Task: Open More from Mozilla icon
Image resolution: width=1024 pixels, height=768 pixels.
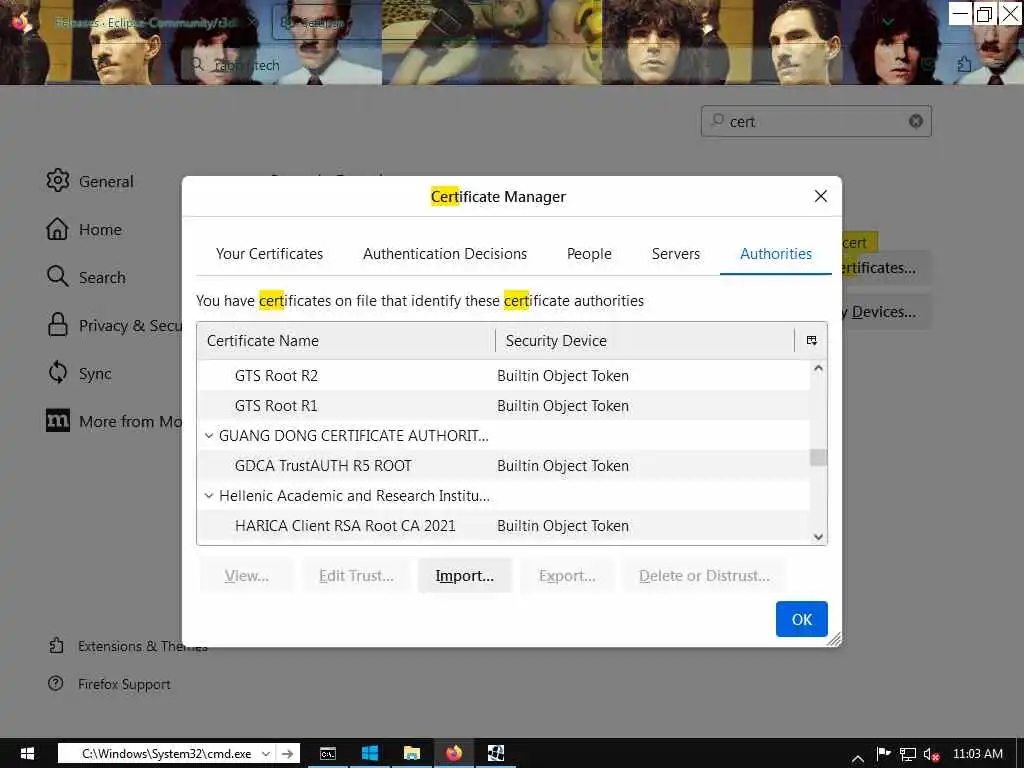Action: pos(57,420)
